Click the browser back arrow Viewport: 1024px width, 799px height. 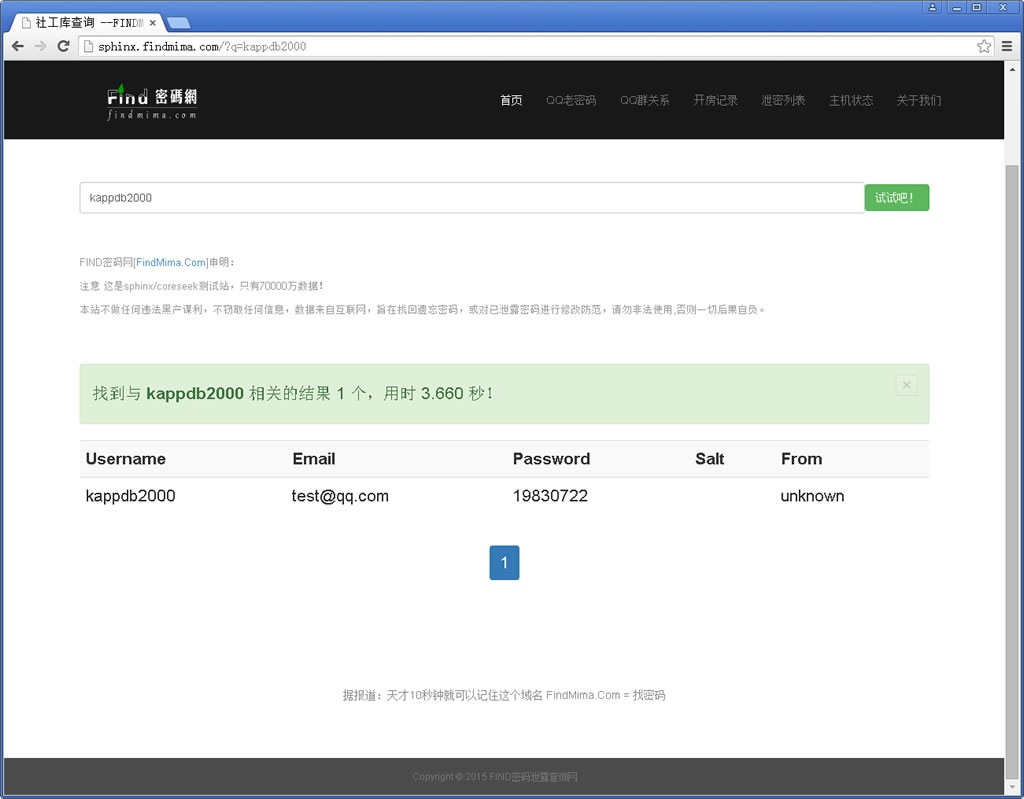(x=18, y=46)
